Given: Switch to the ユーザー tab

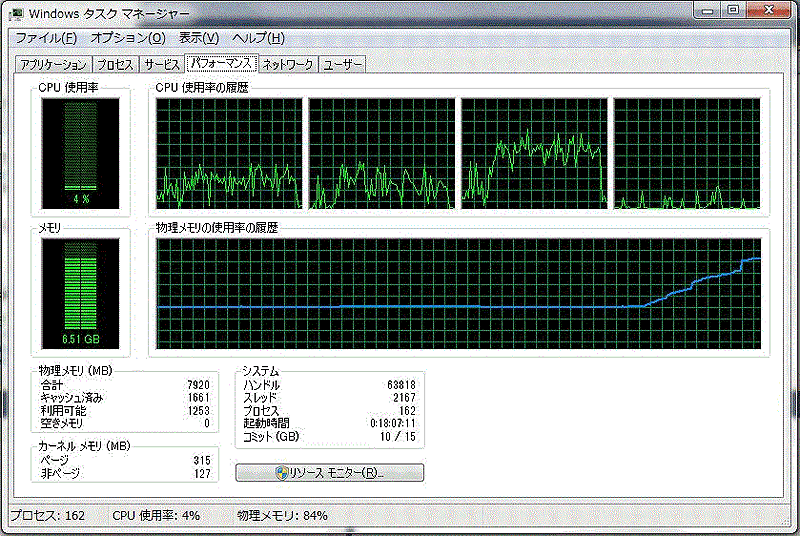Looking at the screenshot, I should pyautogui.click(x=342, y=65).
